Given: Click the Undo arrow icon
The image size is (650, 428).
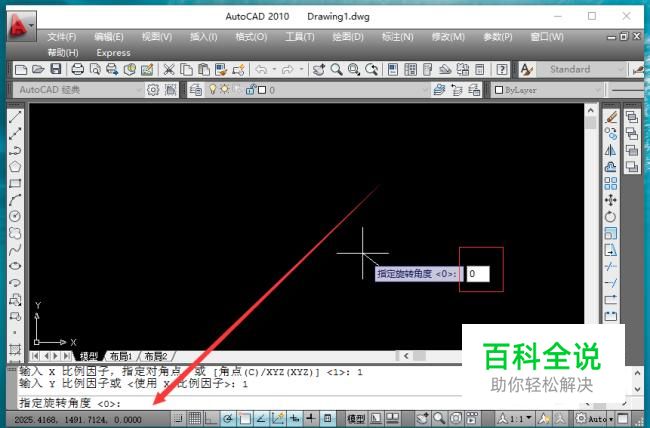Looking at the screenshot, I should [261, 69].
